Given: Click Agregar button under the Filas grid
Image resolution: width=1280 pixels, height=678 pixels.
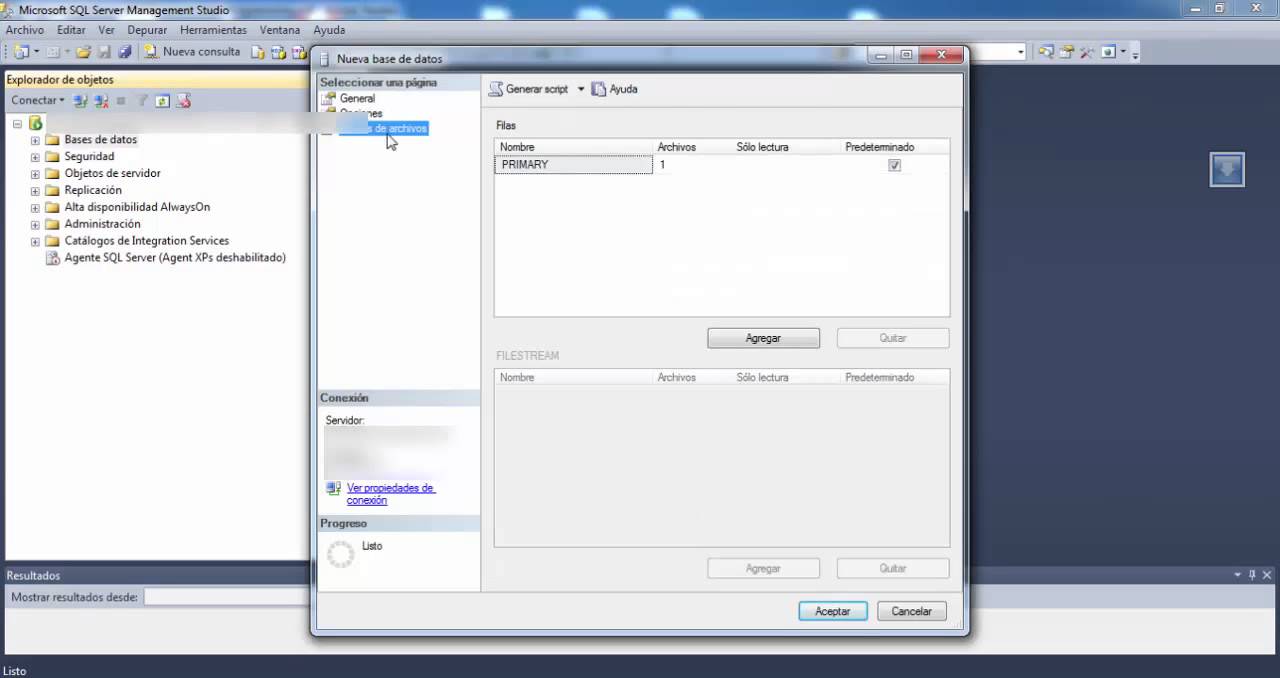Looking at the screenshot, I should point(763,338).
